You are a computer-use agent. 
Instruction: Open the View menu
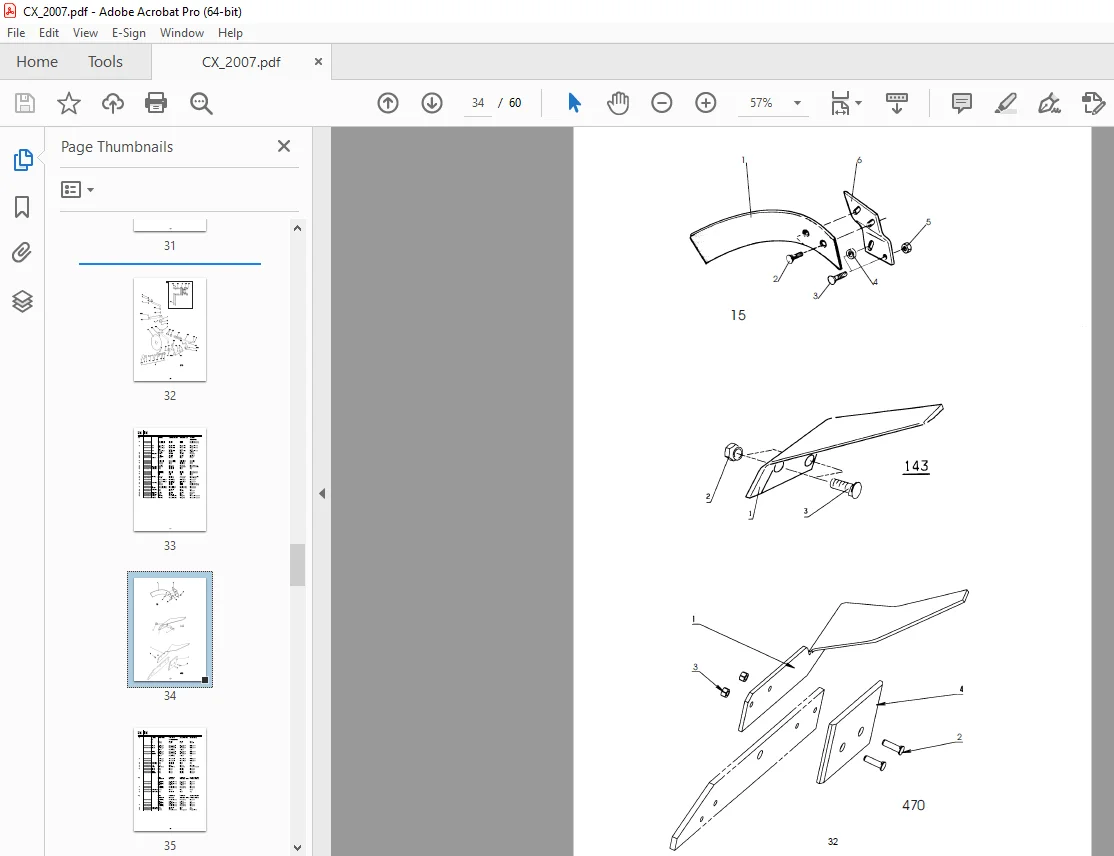coord(85,33)
